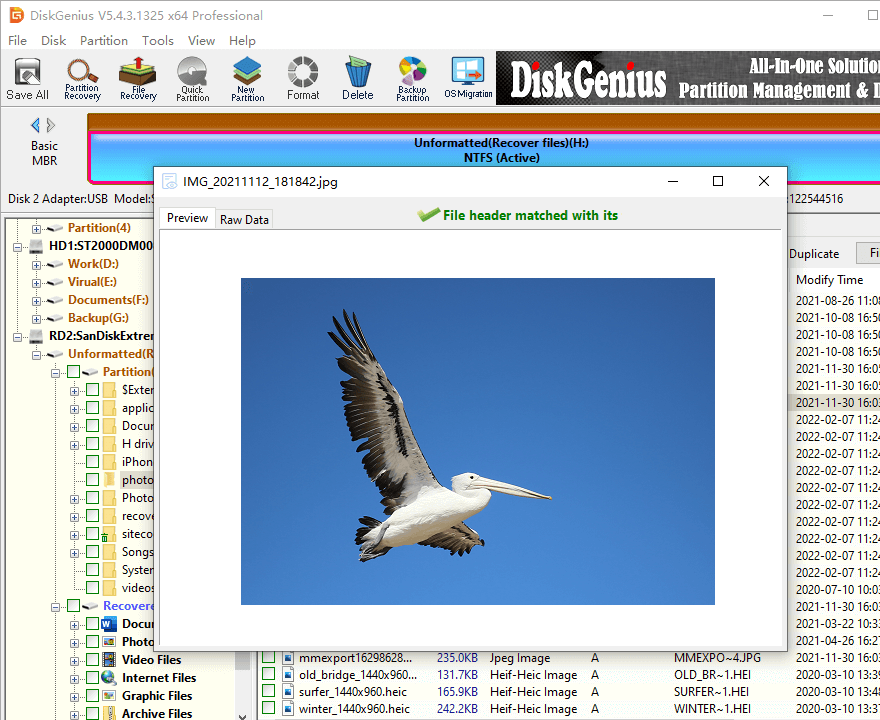
Task: Click the Duplicate button
Action: tap(814, 254)
